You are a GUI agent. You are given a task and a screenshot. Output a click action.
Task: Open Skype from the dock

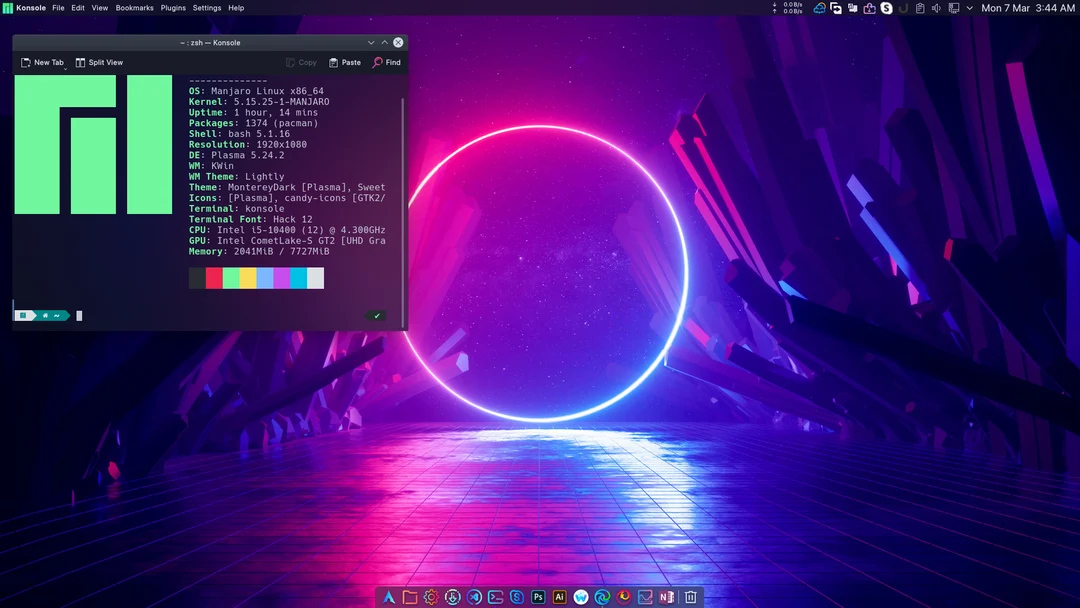click(x=516, y=596)
